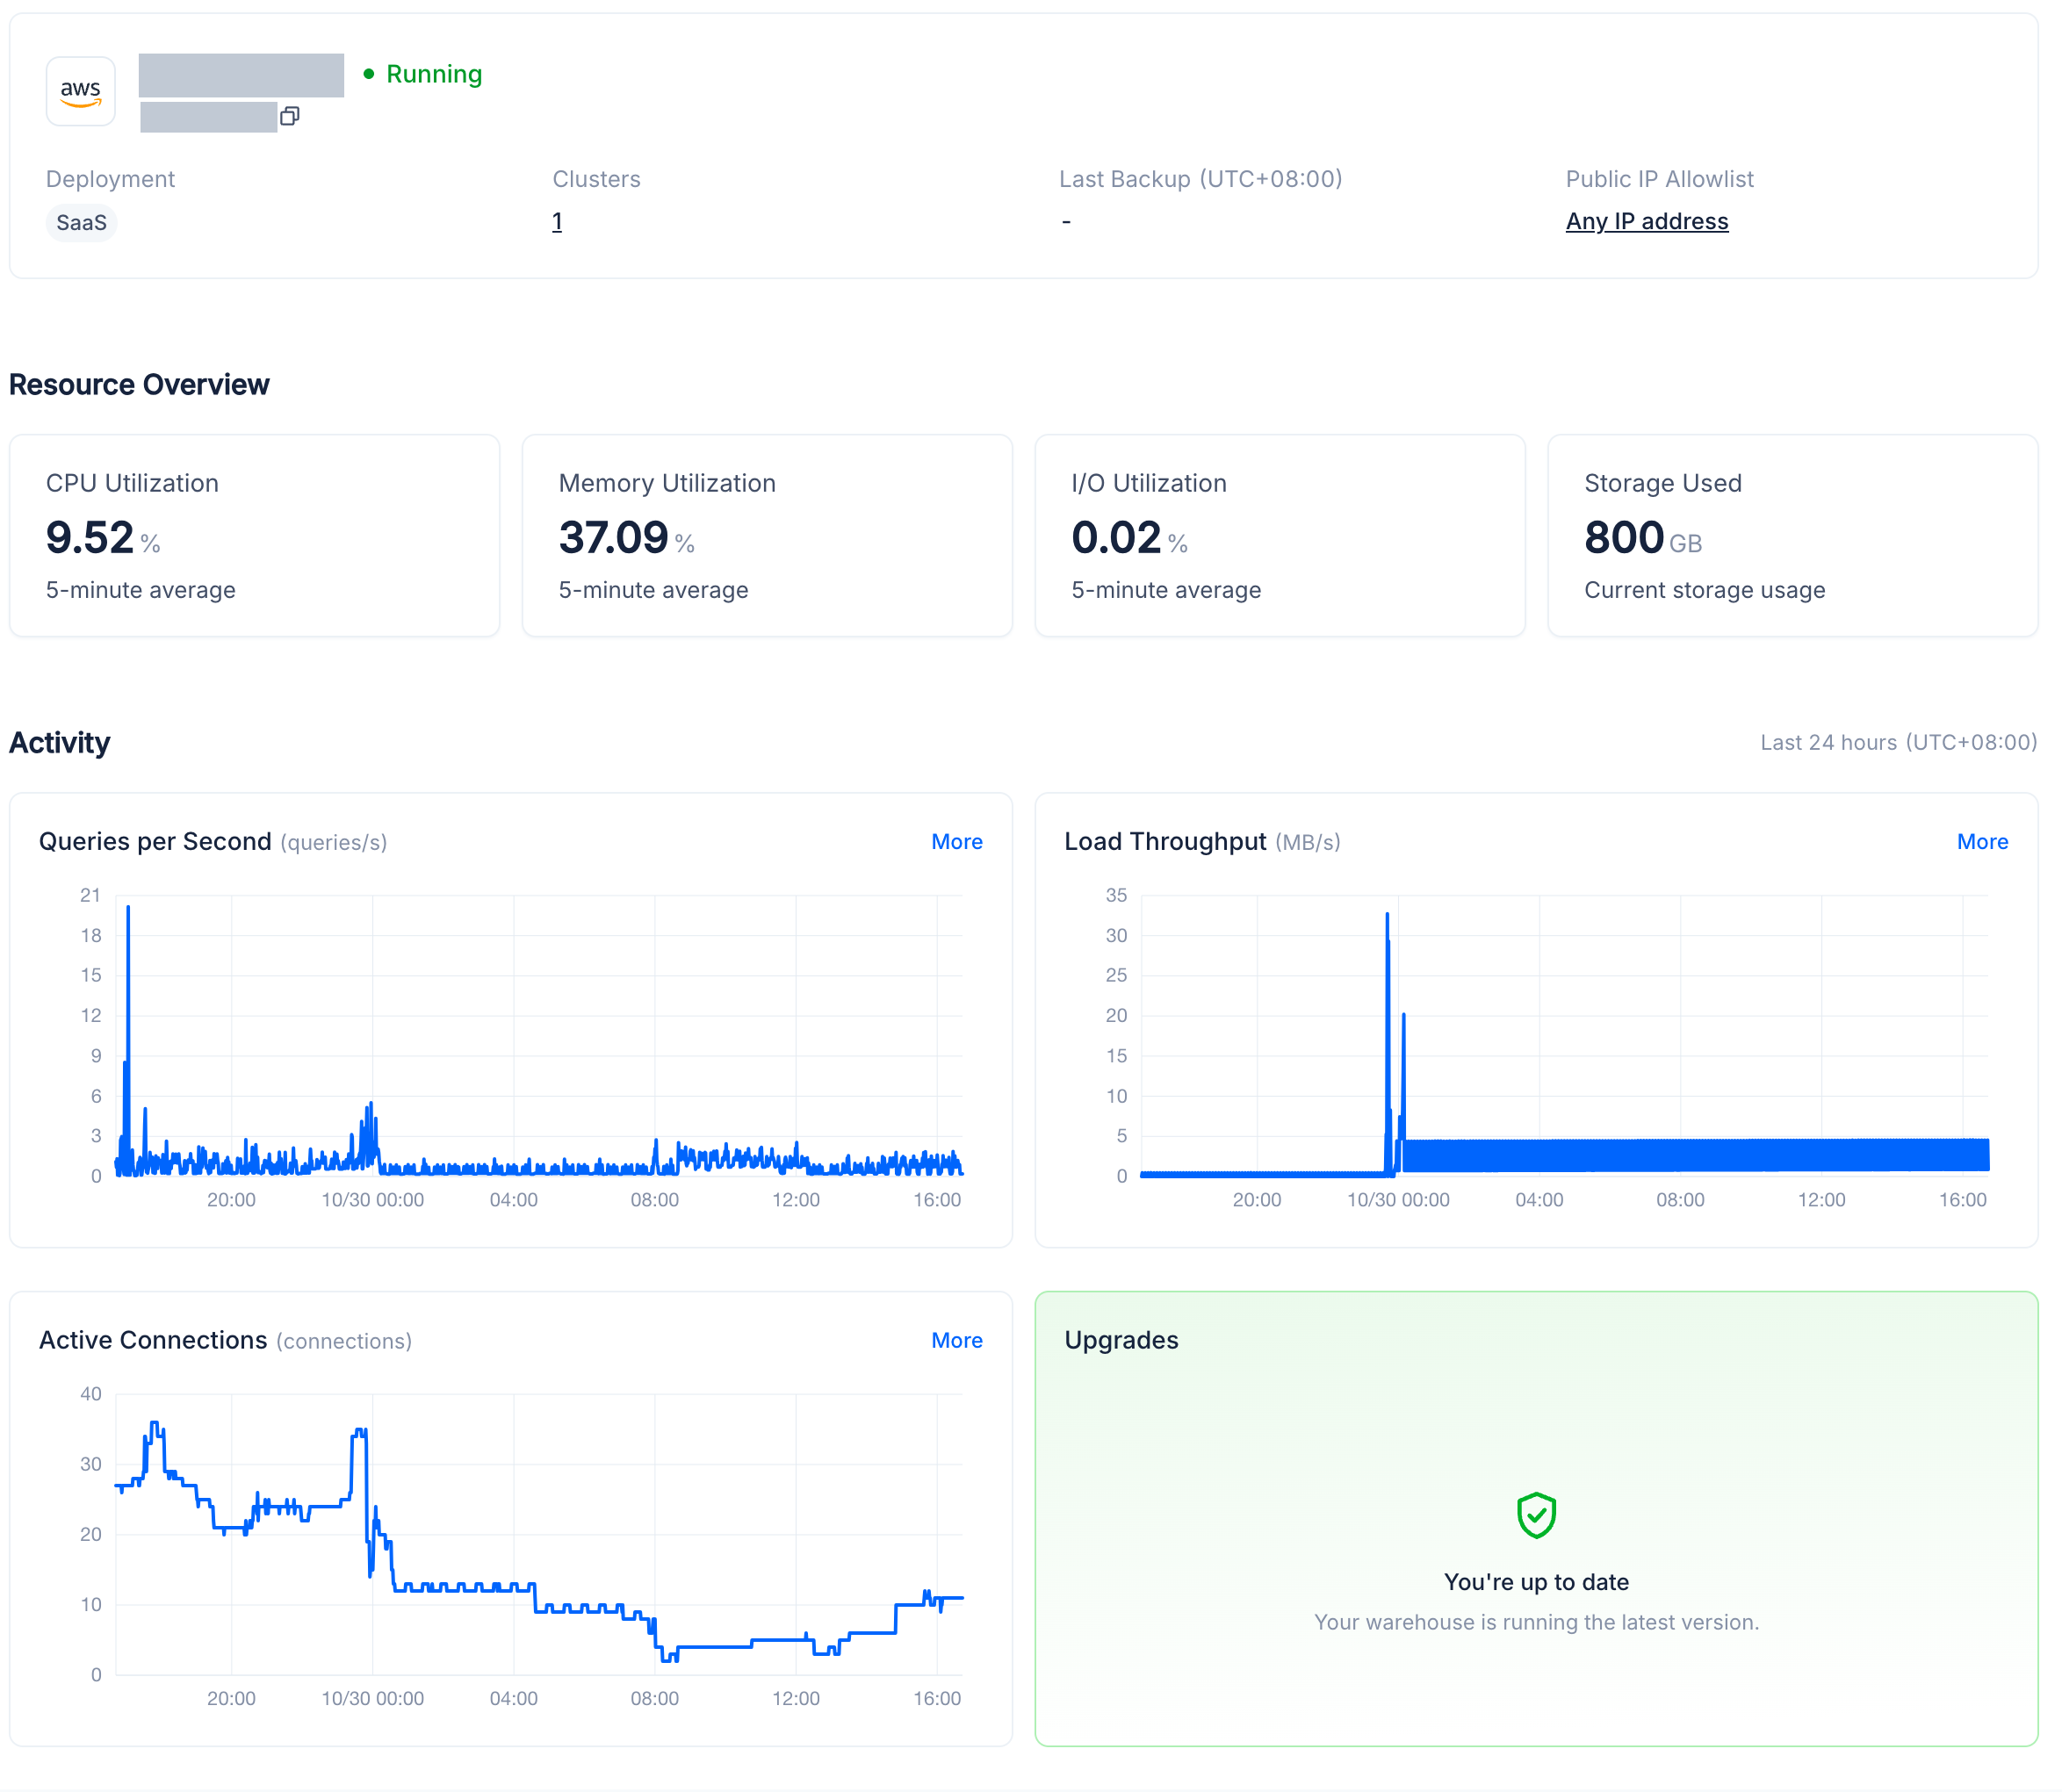Image resolution: width=2062 pixels, height=1792 pixels.
Task: Click Your warehouse is running latest version text
Action: (1536, 1622)
